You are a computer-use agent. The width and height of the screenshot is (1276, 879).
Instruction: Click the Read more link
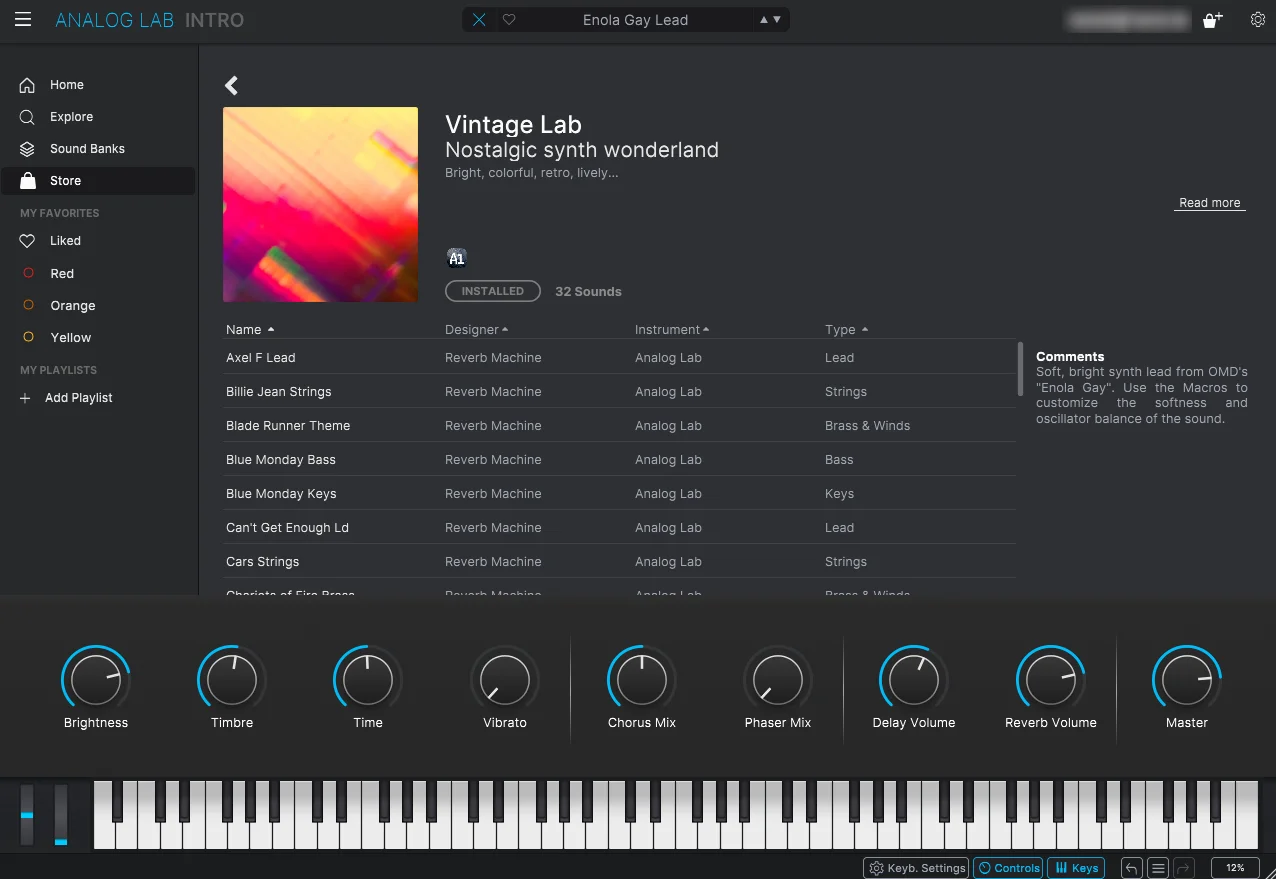coord(1210,203)
